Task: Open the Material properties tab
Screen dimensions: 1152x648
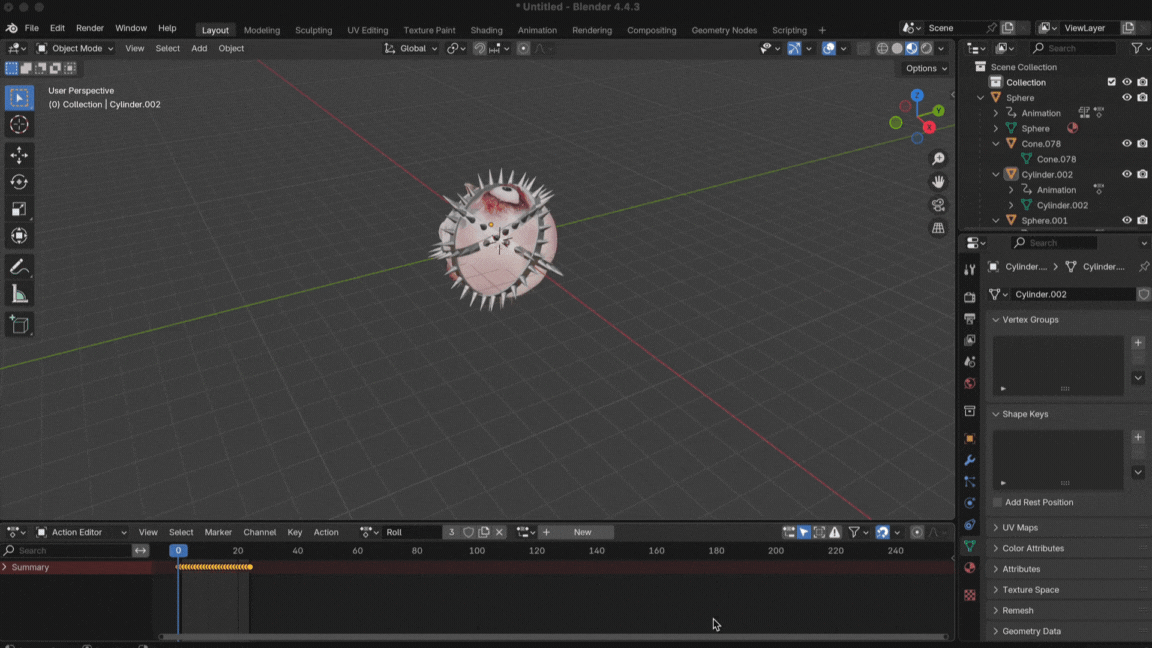Action: pos(970,568)
